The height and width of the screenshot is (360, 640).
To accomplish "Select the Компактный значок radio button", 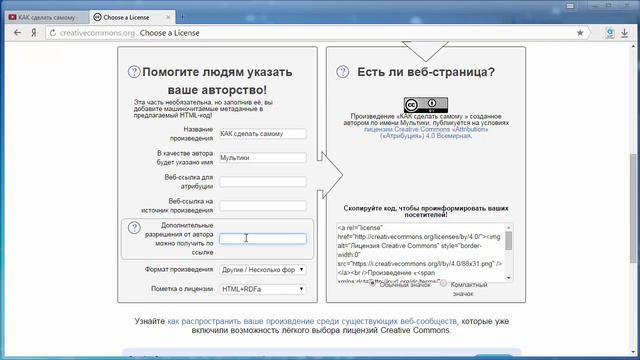I will click(443, 283).
